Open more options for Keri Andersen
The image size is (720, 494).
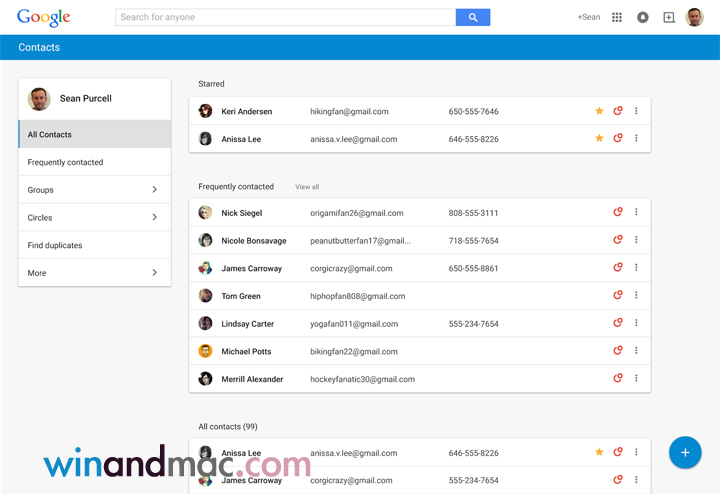click(x=636, y=111)
